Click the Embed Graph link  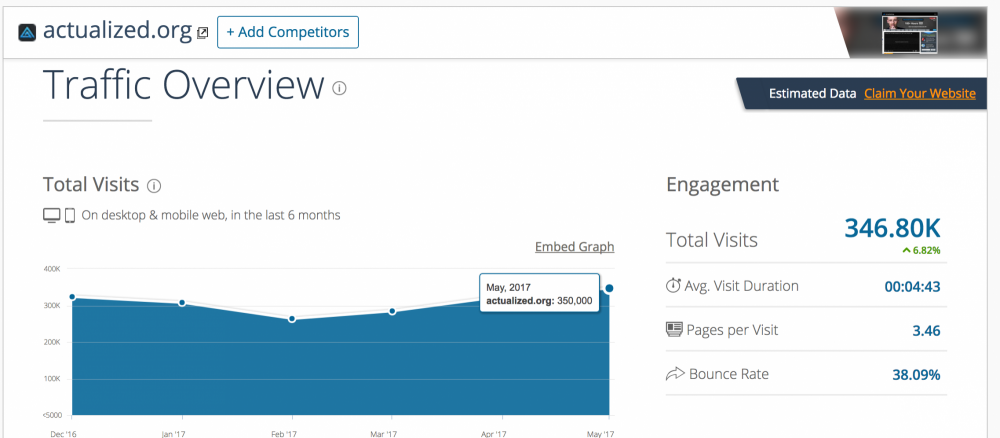(575, 247)
